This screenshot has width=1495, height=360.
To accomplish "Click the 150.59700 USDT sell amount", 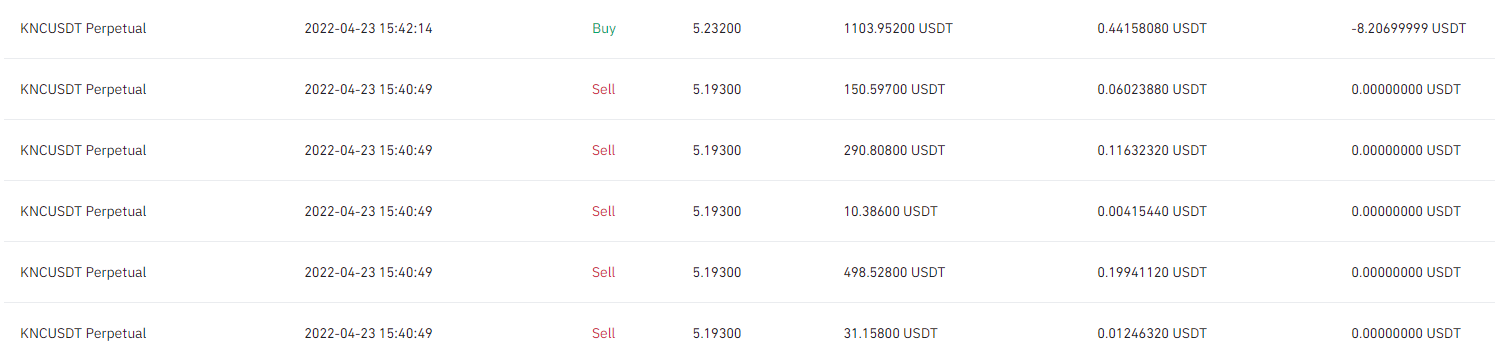I will tap(894, 89).
